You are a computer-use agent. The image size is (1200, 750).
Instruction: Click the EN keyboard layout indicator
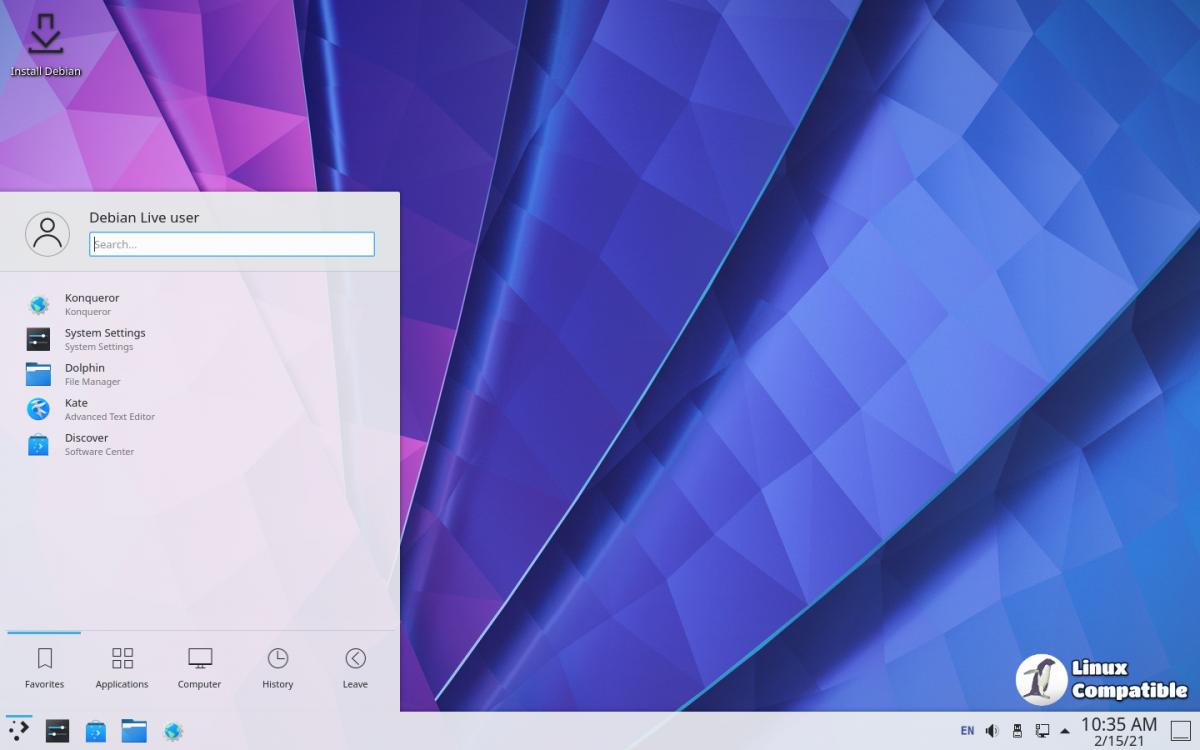(967, 731)
